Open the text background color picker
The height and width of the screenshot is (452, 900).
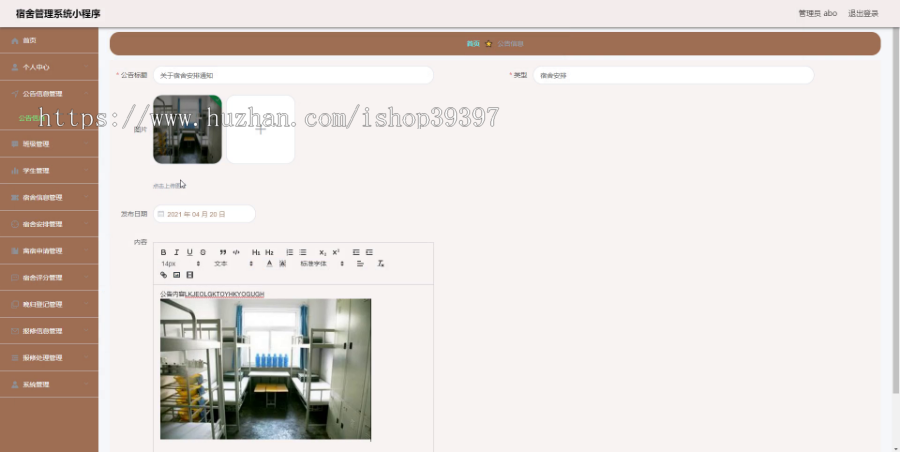(282, 264)
